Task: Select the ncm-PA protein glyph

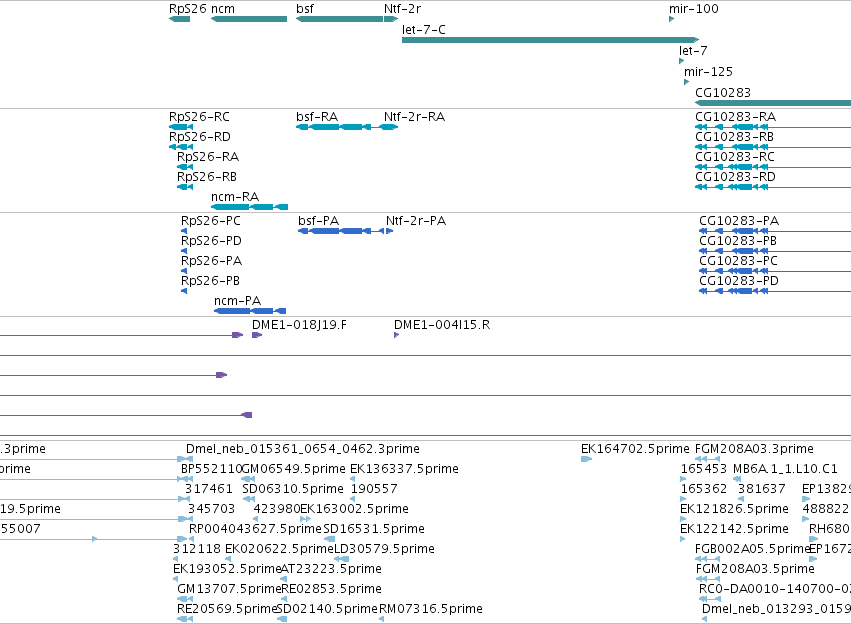Action: click(x=250, y=311)
